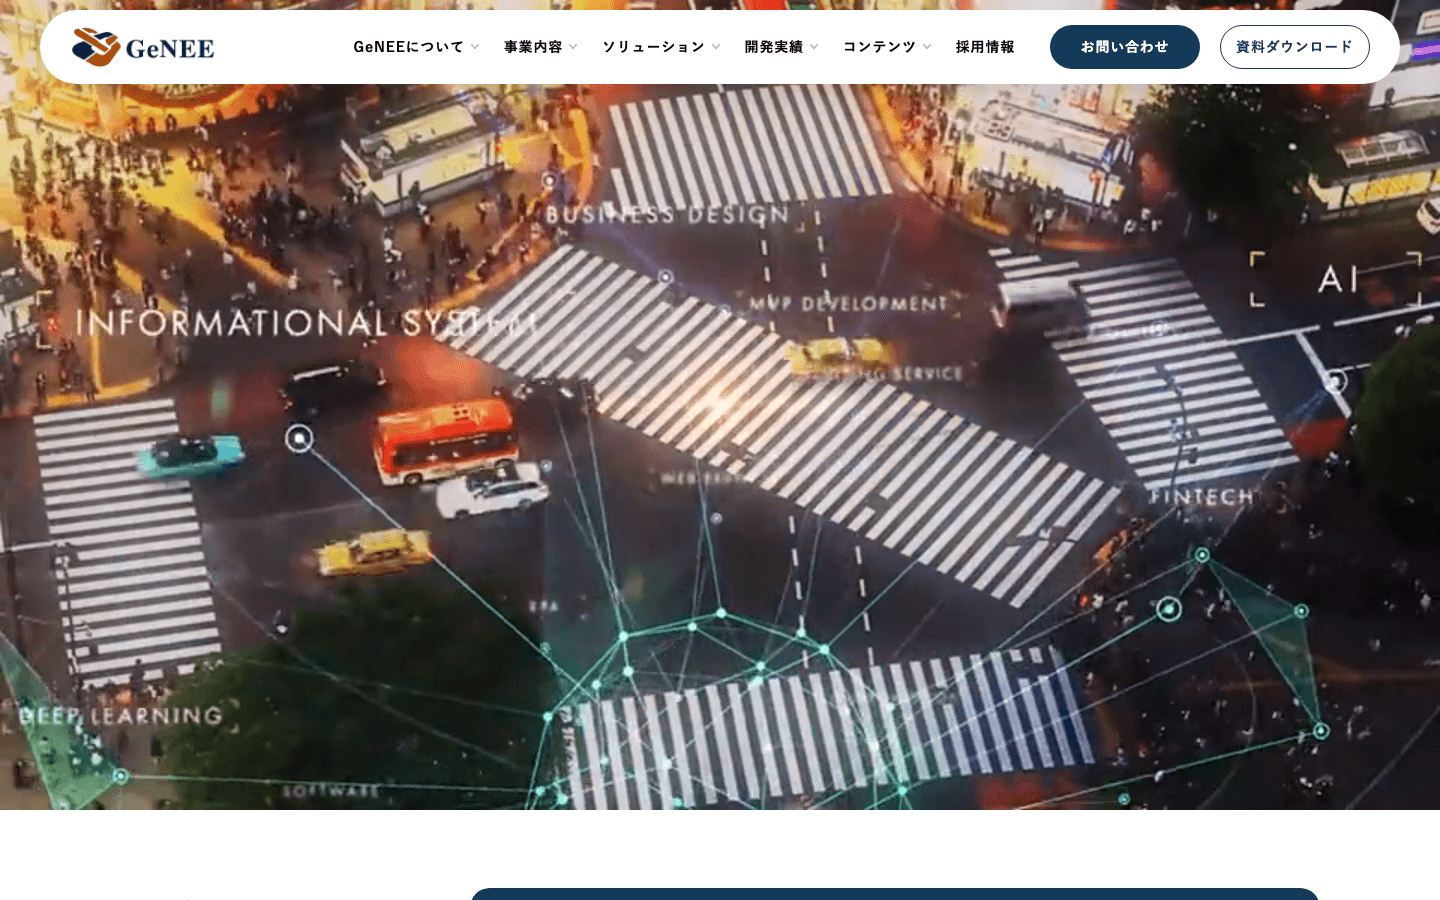
Task: Expand the コンテンツ chevron arrow
Action: point(927,47)
